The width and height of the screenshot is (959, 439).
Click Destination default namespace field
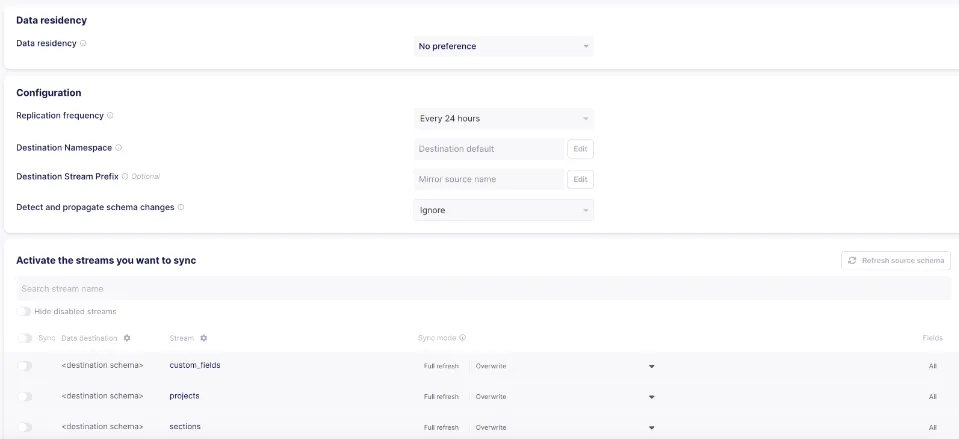[489, 149]
